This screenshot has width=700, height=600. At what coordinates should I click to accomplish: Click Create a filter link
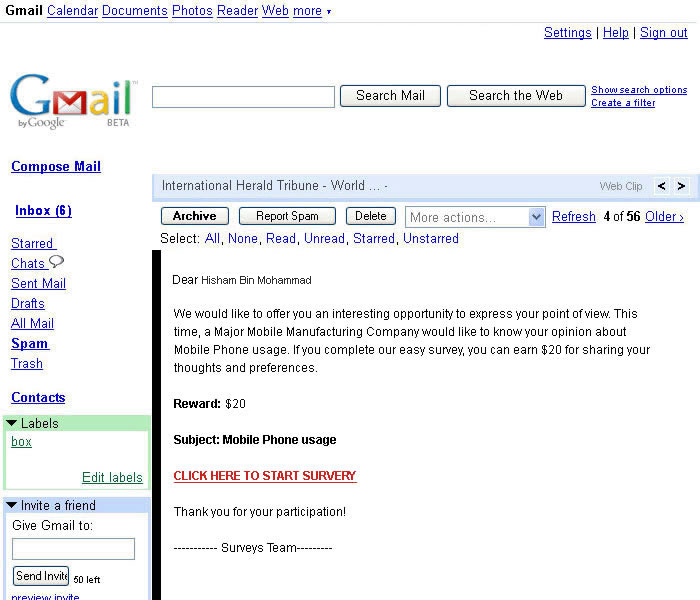tap(623, 103)
